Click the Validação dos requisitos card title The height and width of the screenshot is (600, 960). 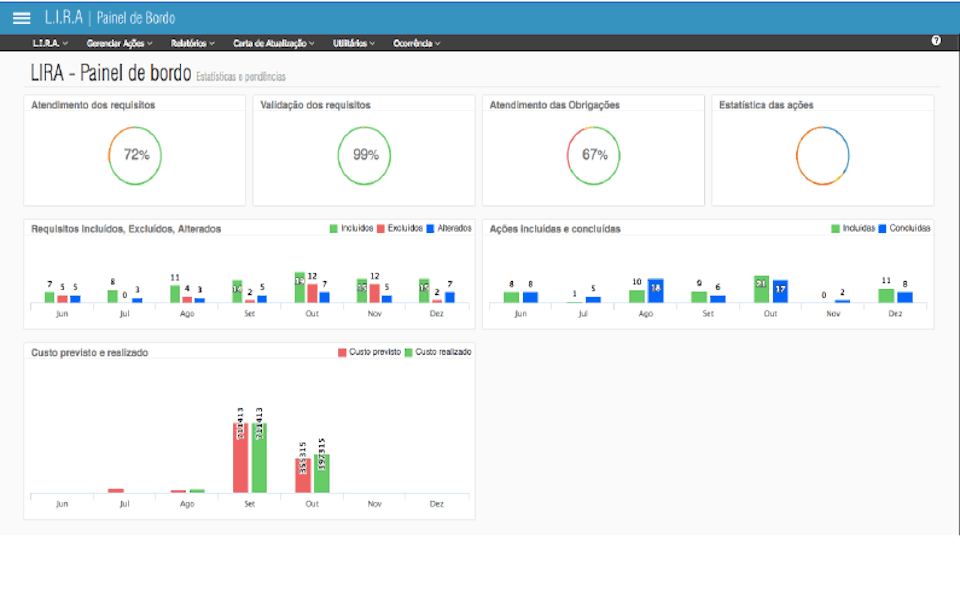tap(315, 105)
